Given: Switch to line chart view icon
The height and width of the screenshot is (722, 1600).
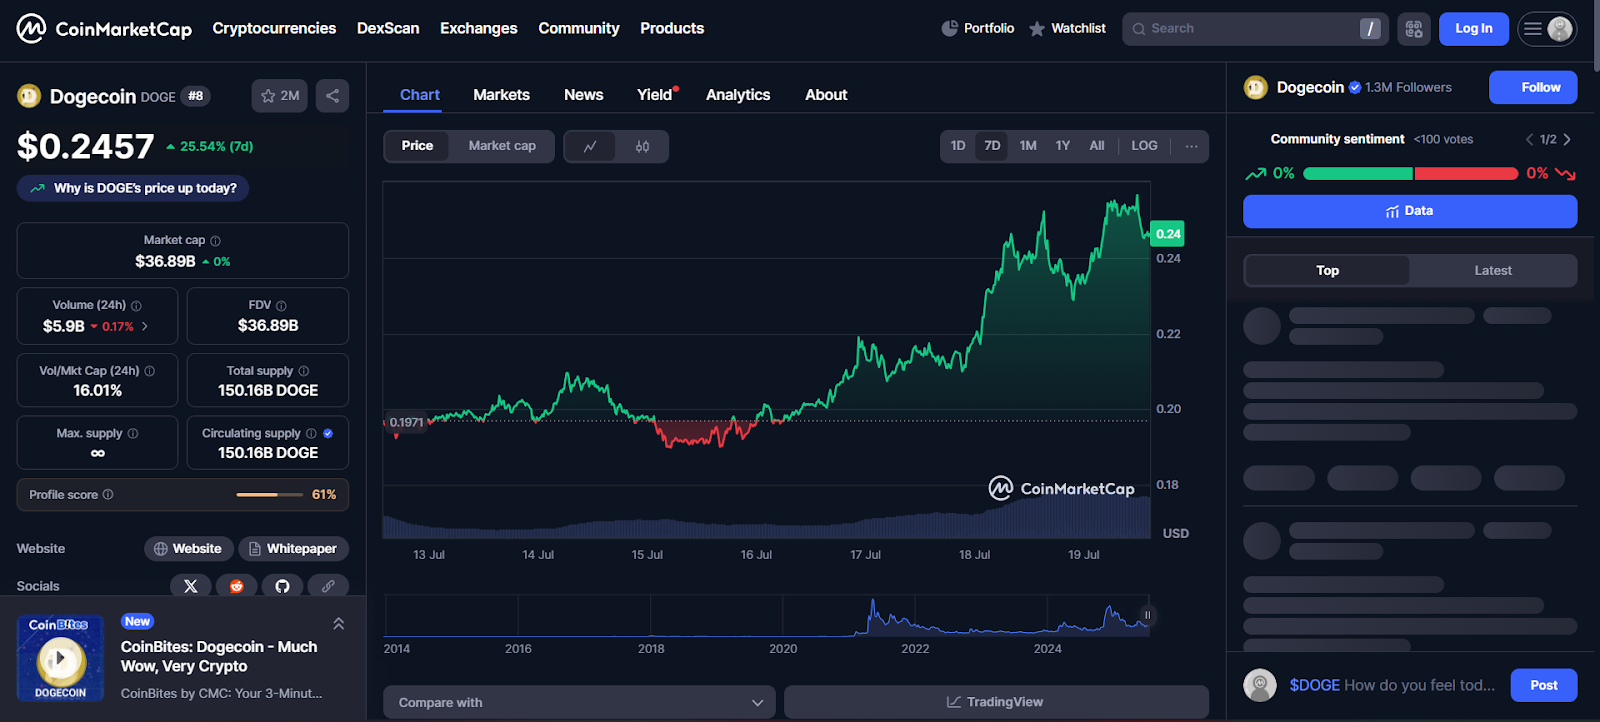Looking at the screenshot, I should (x=590, y=146).
